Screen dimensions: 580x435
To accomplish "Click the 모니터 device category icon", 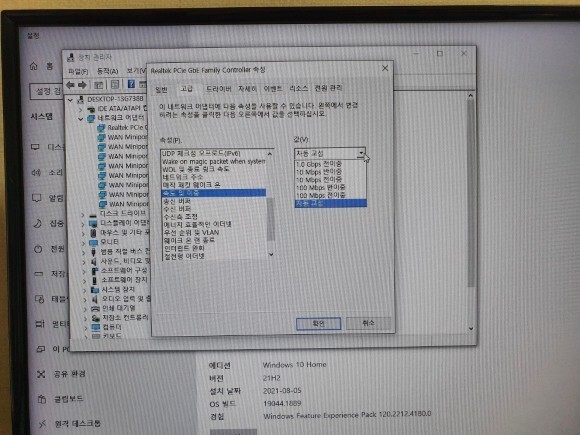I will 94,242.
